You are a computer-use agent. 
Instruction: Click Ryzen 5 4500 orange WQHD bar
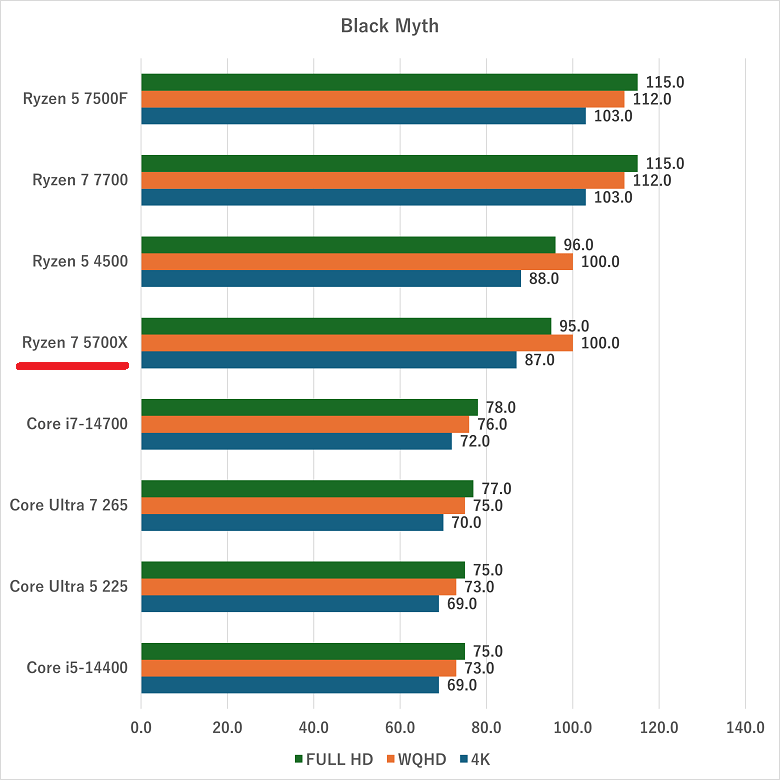click(357, 262)
